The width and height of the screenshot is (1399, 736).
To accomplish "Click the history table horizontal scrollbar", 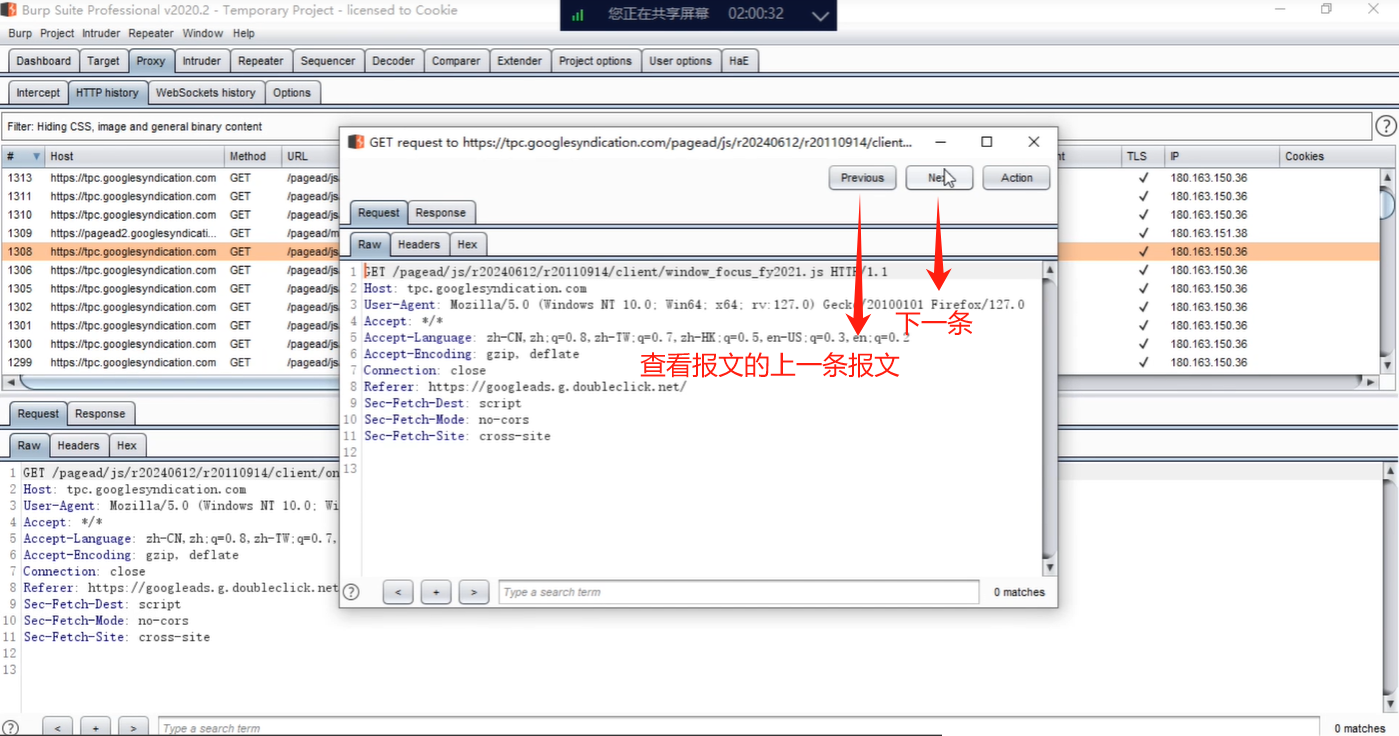I will pyautogui.click(x=690, y=382).
